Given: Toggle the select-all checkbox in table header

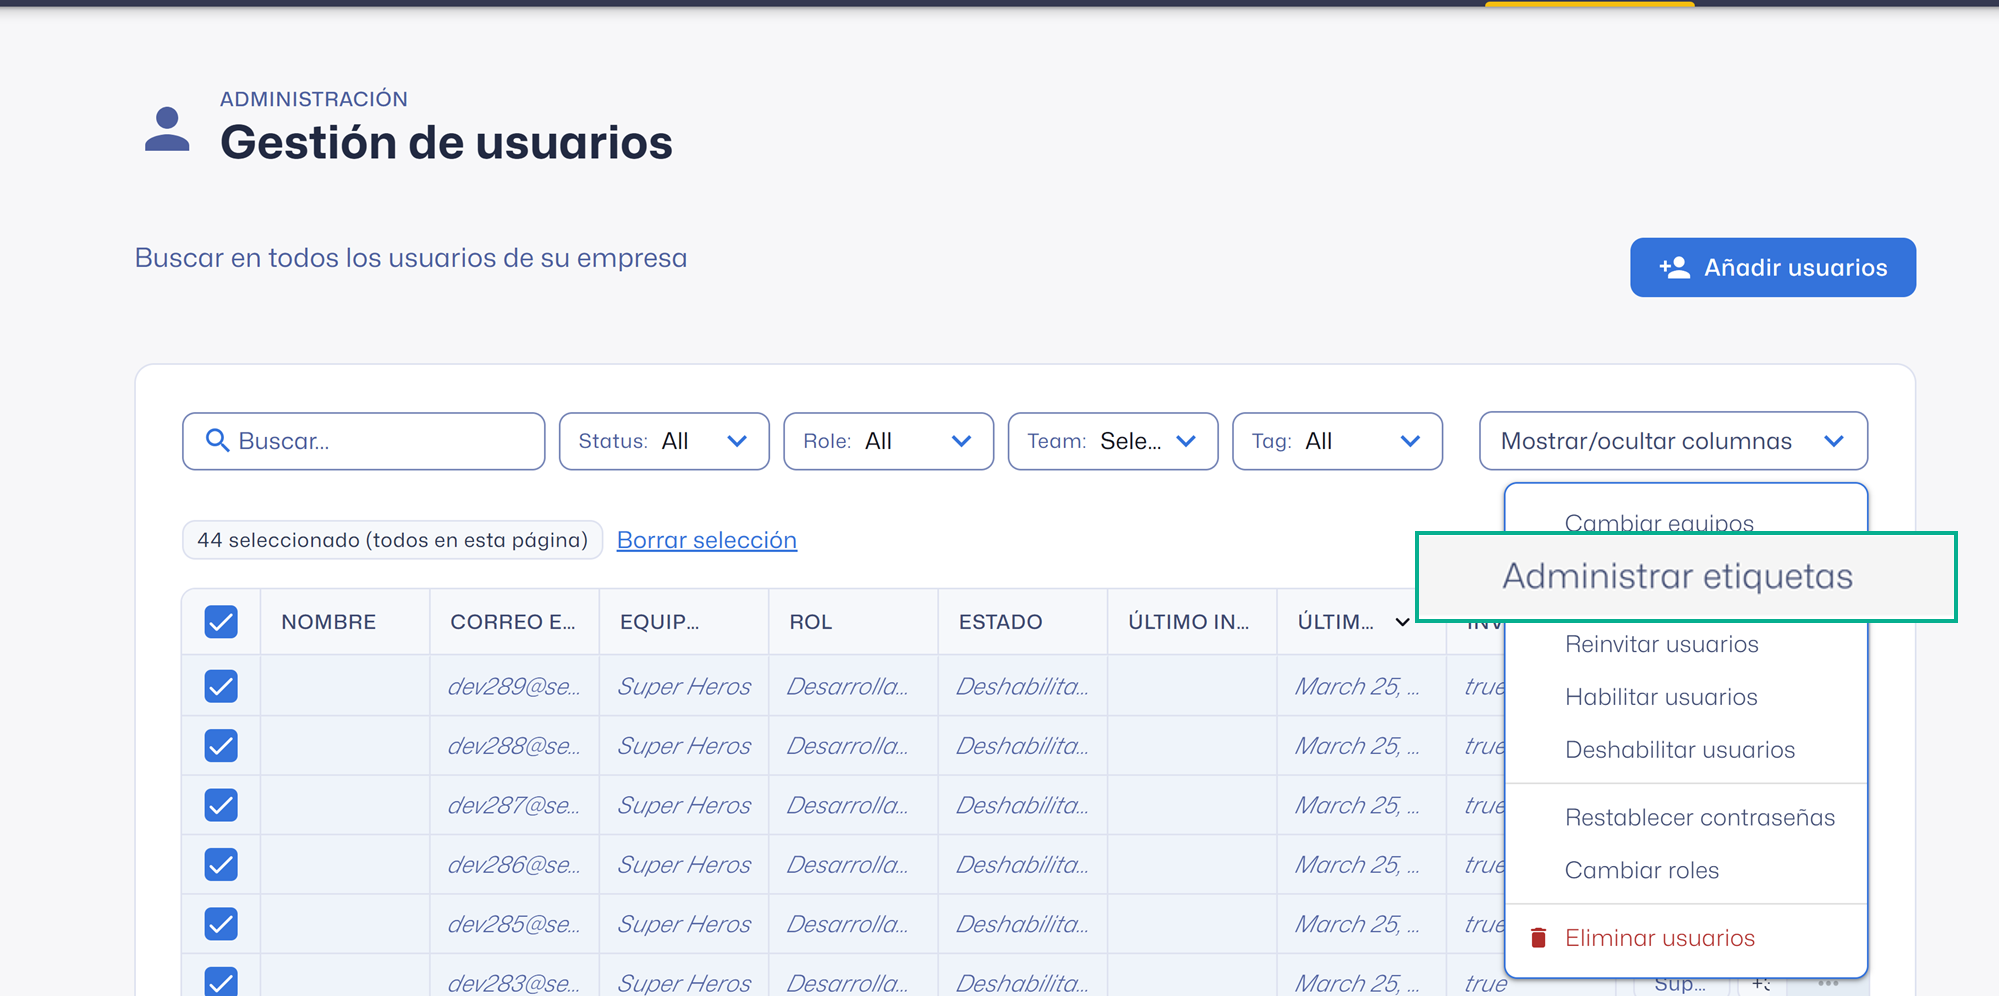Looking at the screenshot, I should pos(221,621).
